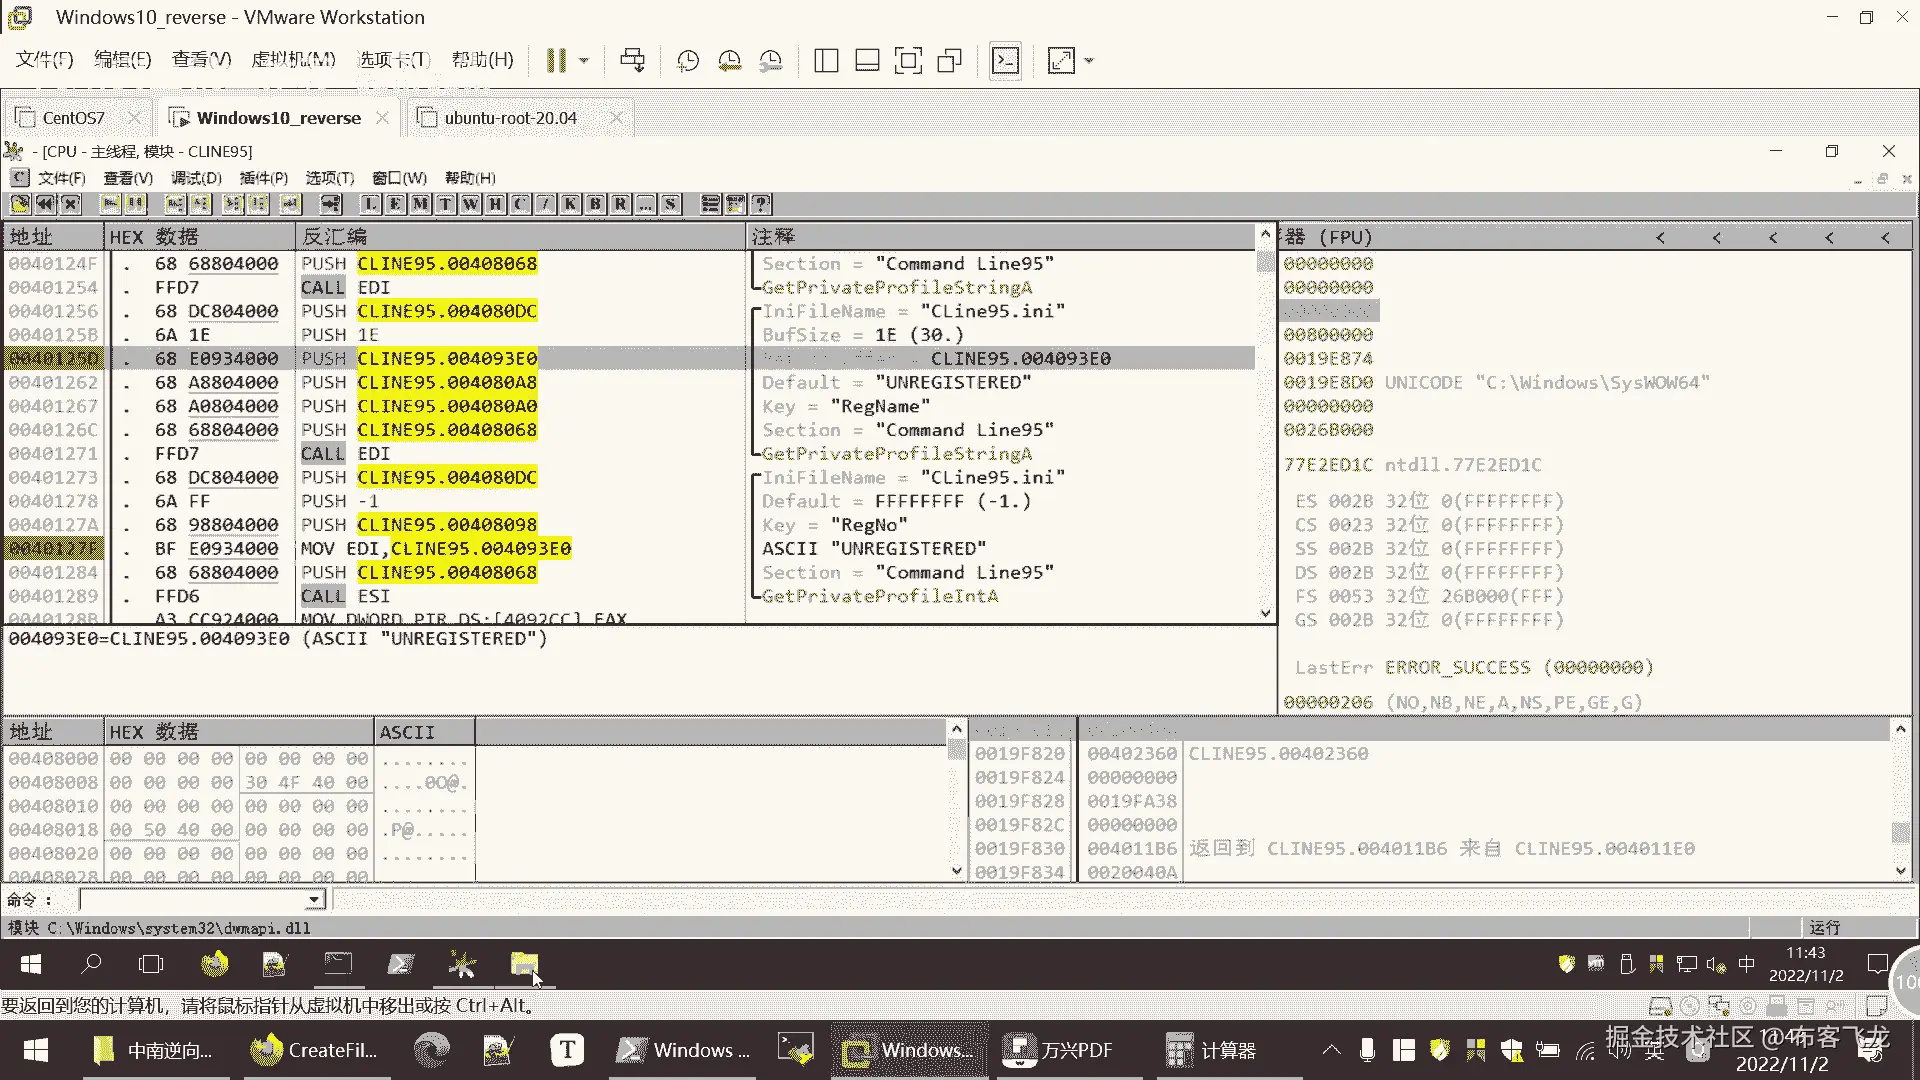This screenshot has height=1080, width=1920.
Task: Open the 调试(D) debug menu
Action: pos(196,178)
